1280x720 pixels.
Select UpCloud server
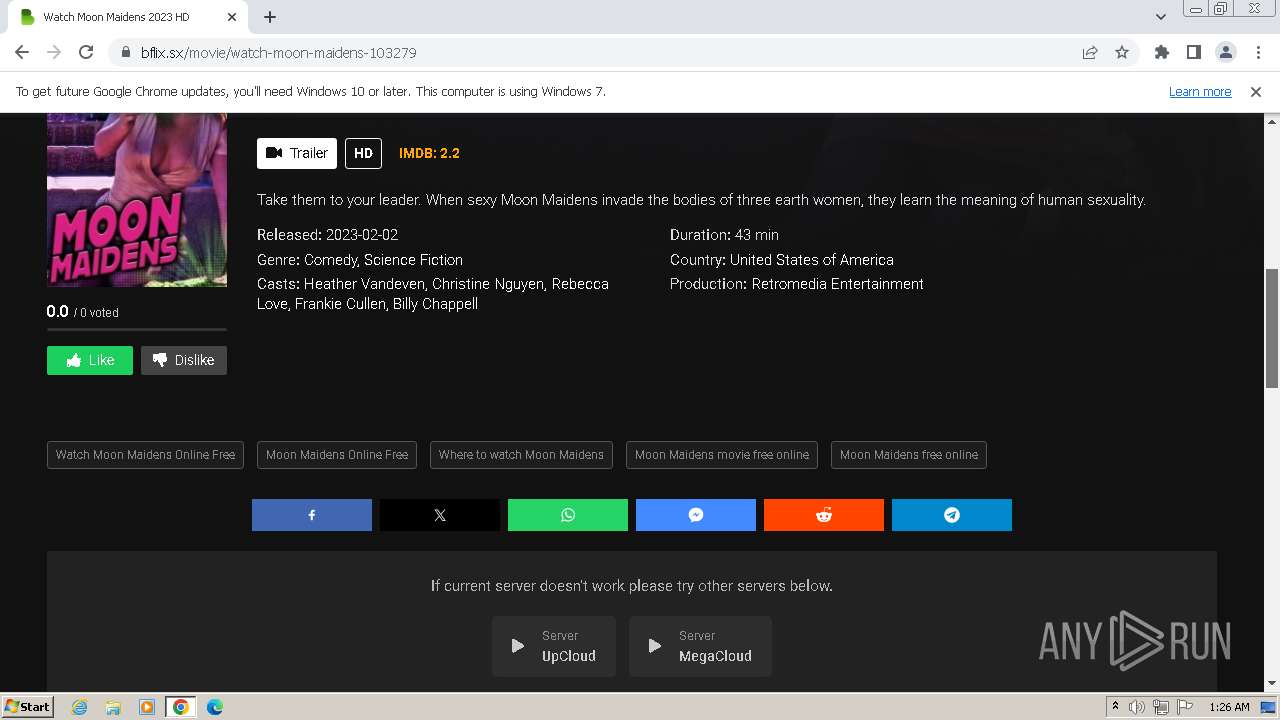point(554,646)
